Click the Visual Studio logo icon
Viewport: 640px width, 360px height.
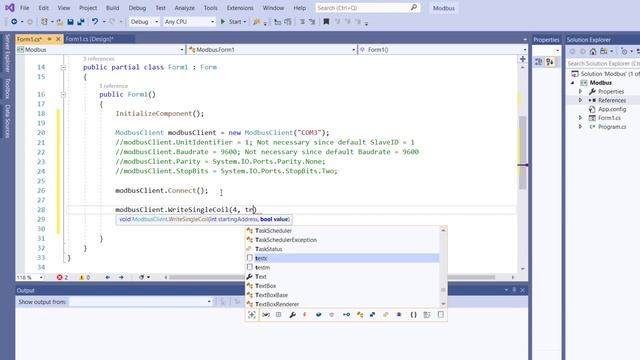pyautogui.click(x=10, y=8)
